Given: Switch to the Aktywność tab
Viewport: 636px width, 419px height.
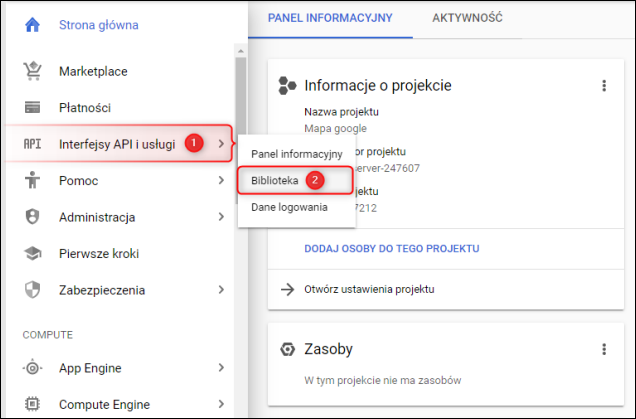Looking at the screenshot, I should (x=467, y=19).
